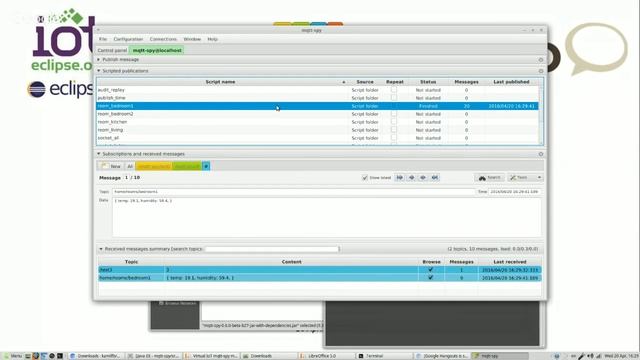Select the yellow subscription tab
Image resolution: width=640 pixels, height=360 pixels.
(x=153, y=166)
